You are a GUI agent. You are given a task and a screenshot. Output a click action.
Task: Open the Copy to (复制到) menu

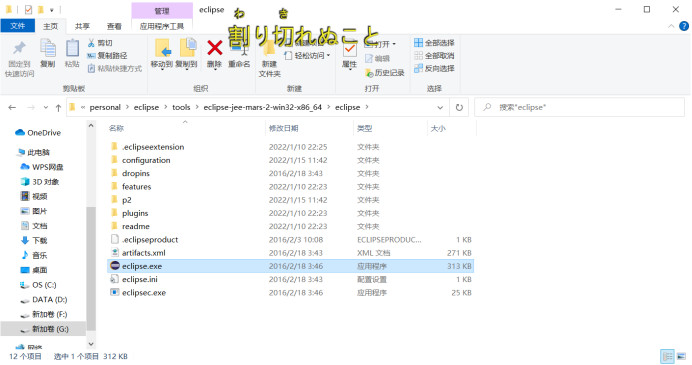coord(187,53)
